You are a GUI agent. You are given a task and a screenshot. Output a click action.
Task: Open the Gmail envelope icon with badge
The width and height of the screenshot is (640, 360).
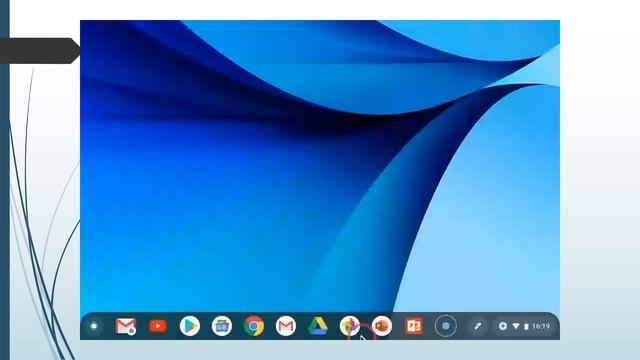[126, 326]
